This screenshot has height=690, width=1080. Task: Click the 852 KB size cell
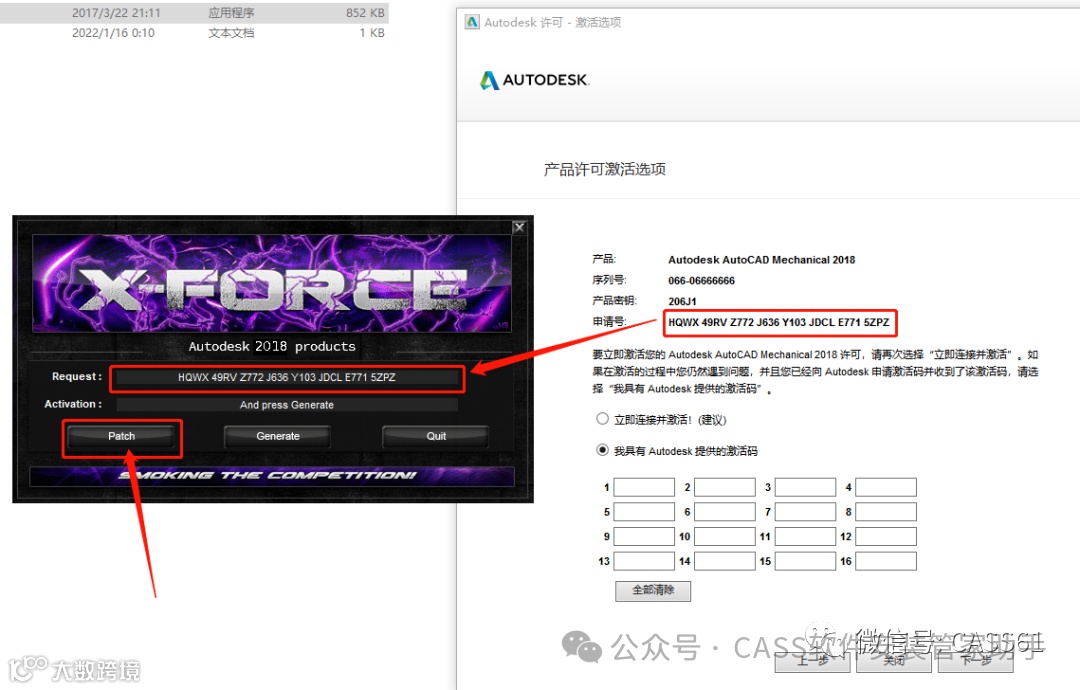[x=365, y=13]
